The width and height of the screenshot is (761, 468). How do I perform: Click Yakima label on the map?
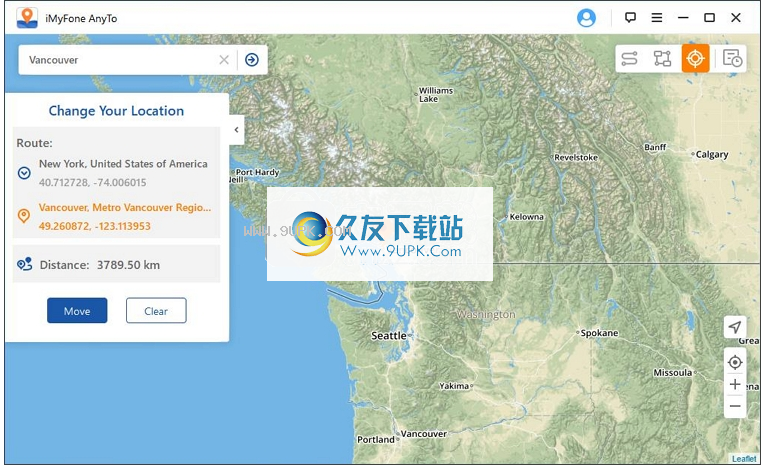pos(454,386)
